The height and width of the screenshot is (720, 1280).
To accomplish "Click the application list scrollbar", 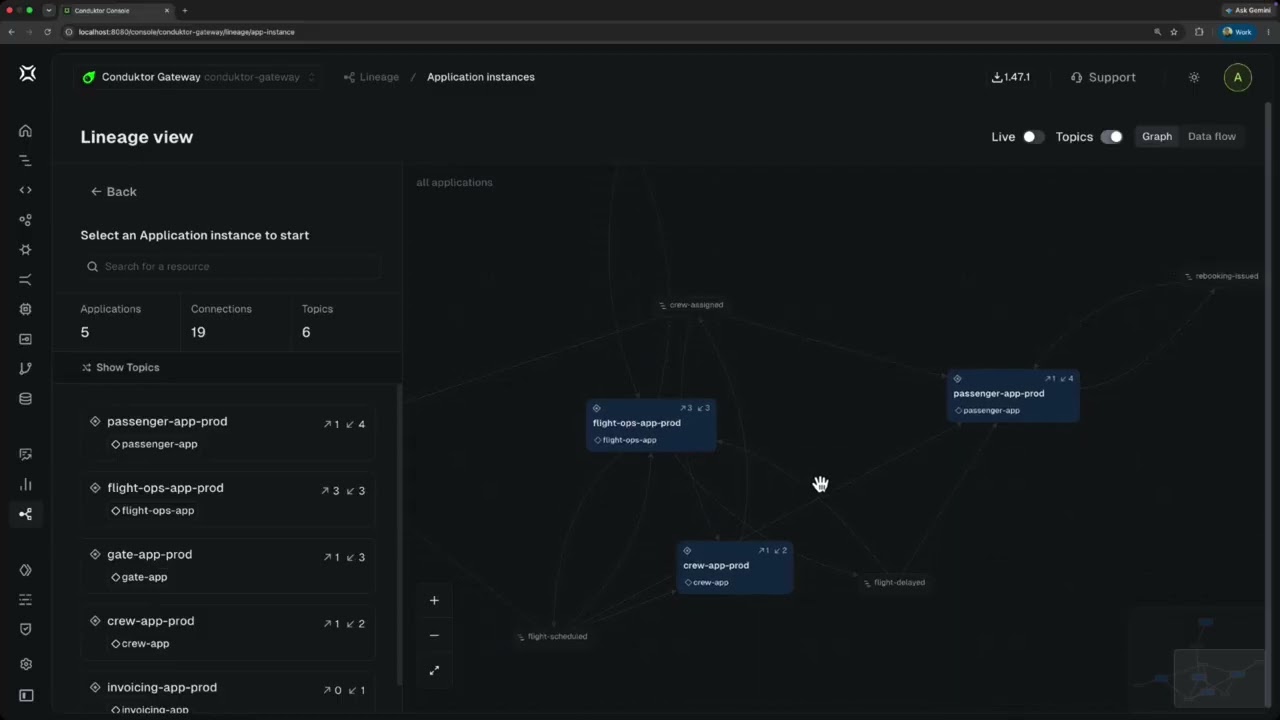I will click(399, 535).
